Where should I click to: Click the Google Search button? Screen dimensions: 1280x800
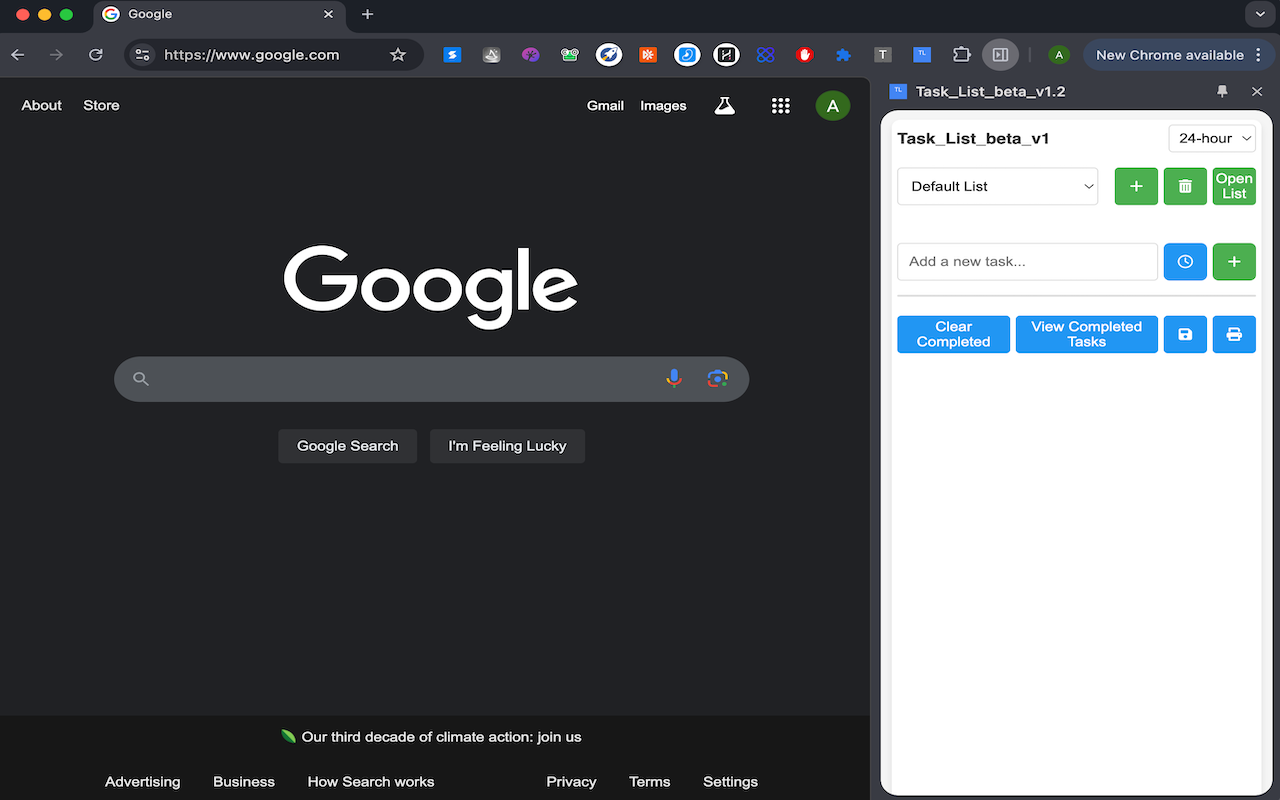(x=347, y=446)
